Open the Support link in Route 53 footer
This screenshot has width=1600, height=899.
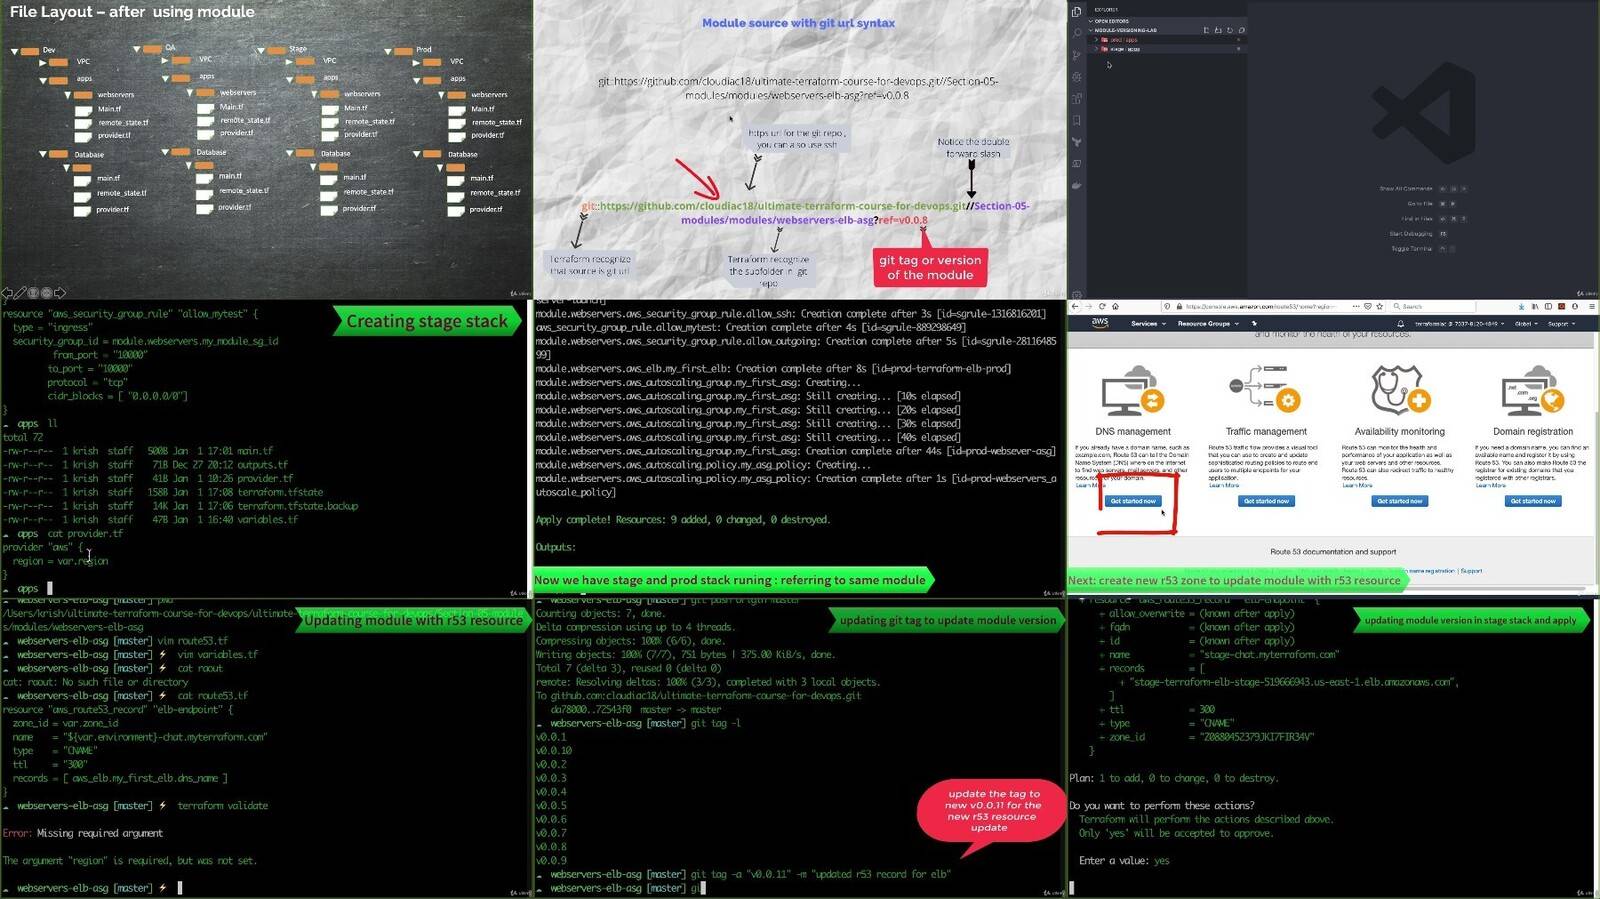pos(1472,571)
